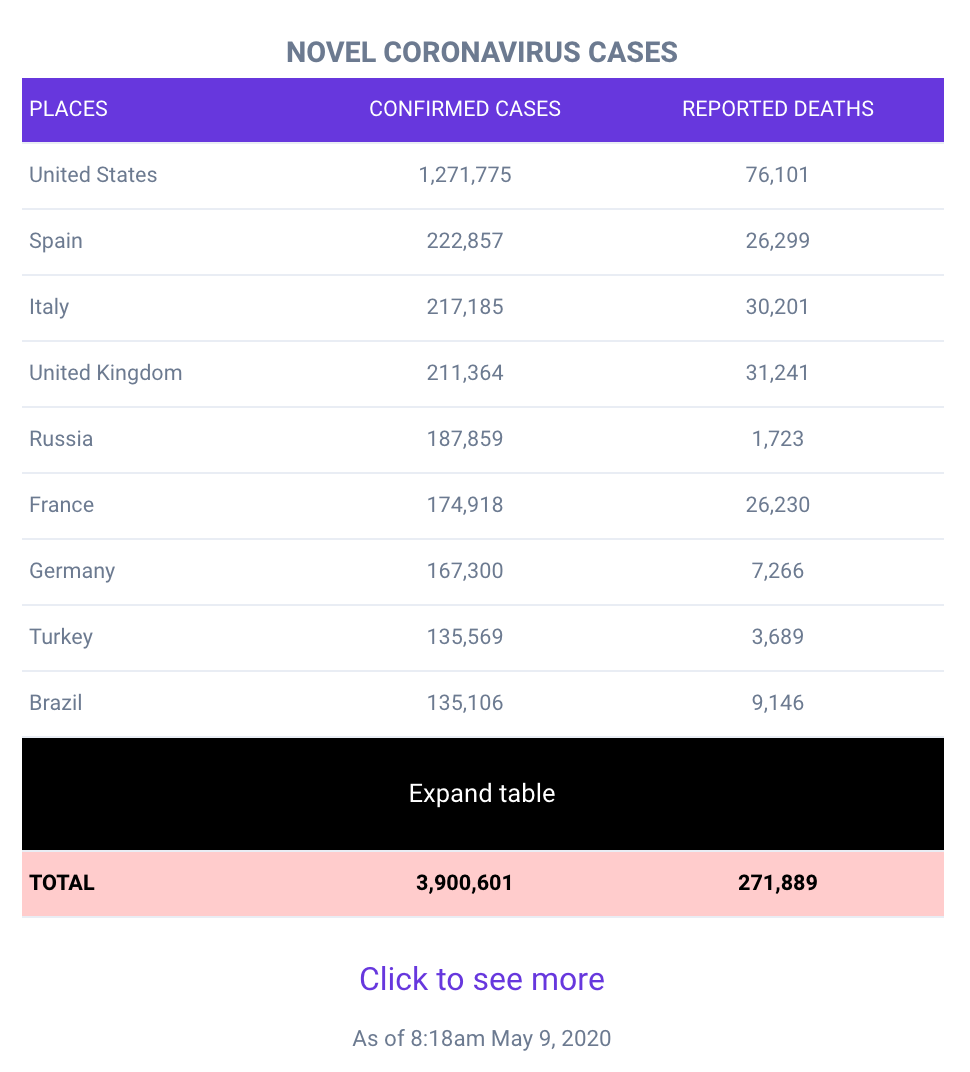Select Brazil in the table

[x=55, y=703]
